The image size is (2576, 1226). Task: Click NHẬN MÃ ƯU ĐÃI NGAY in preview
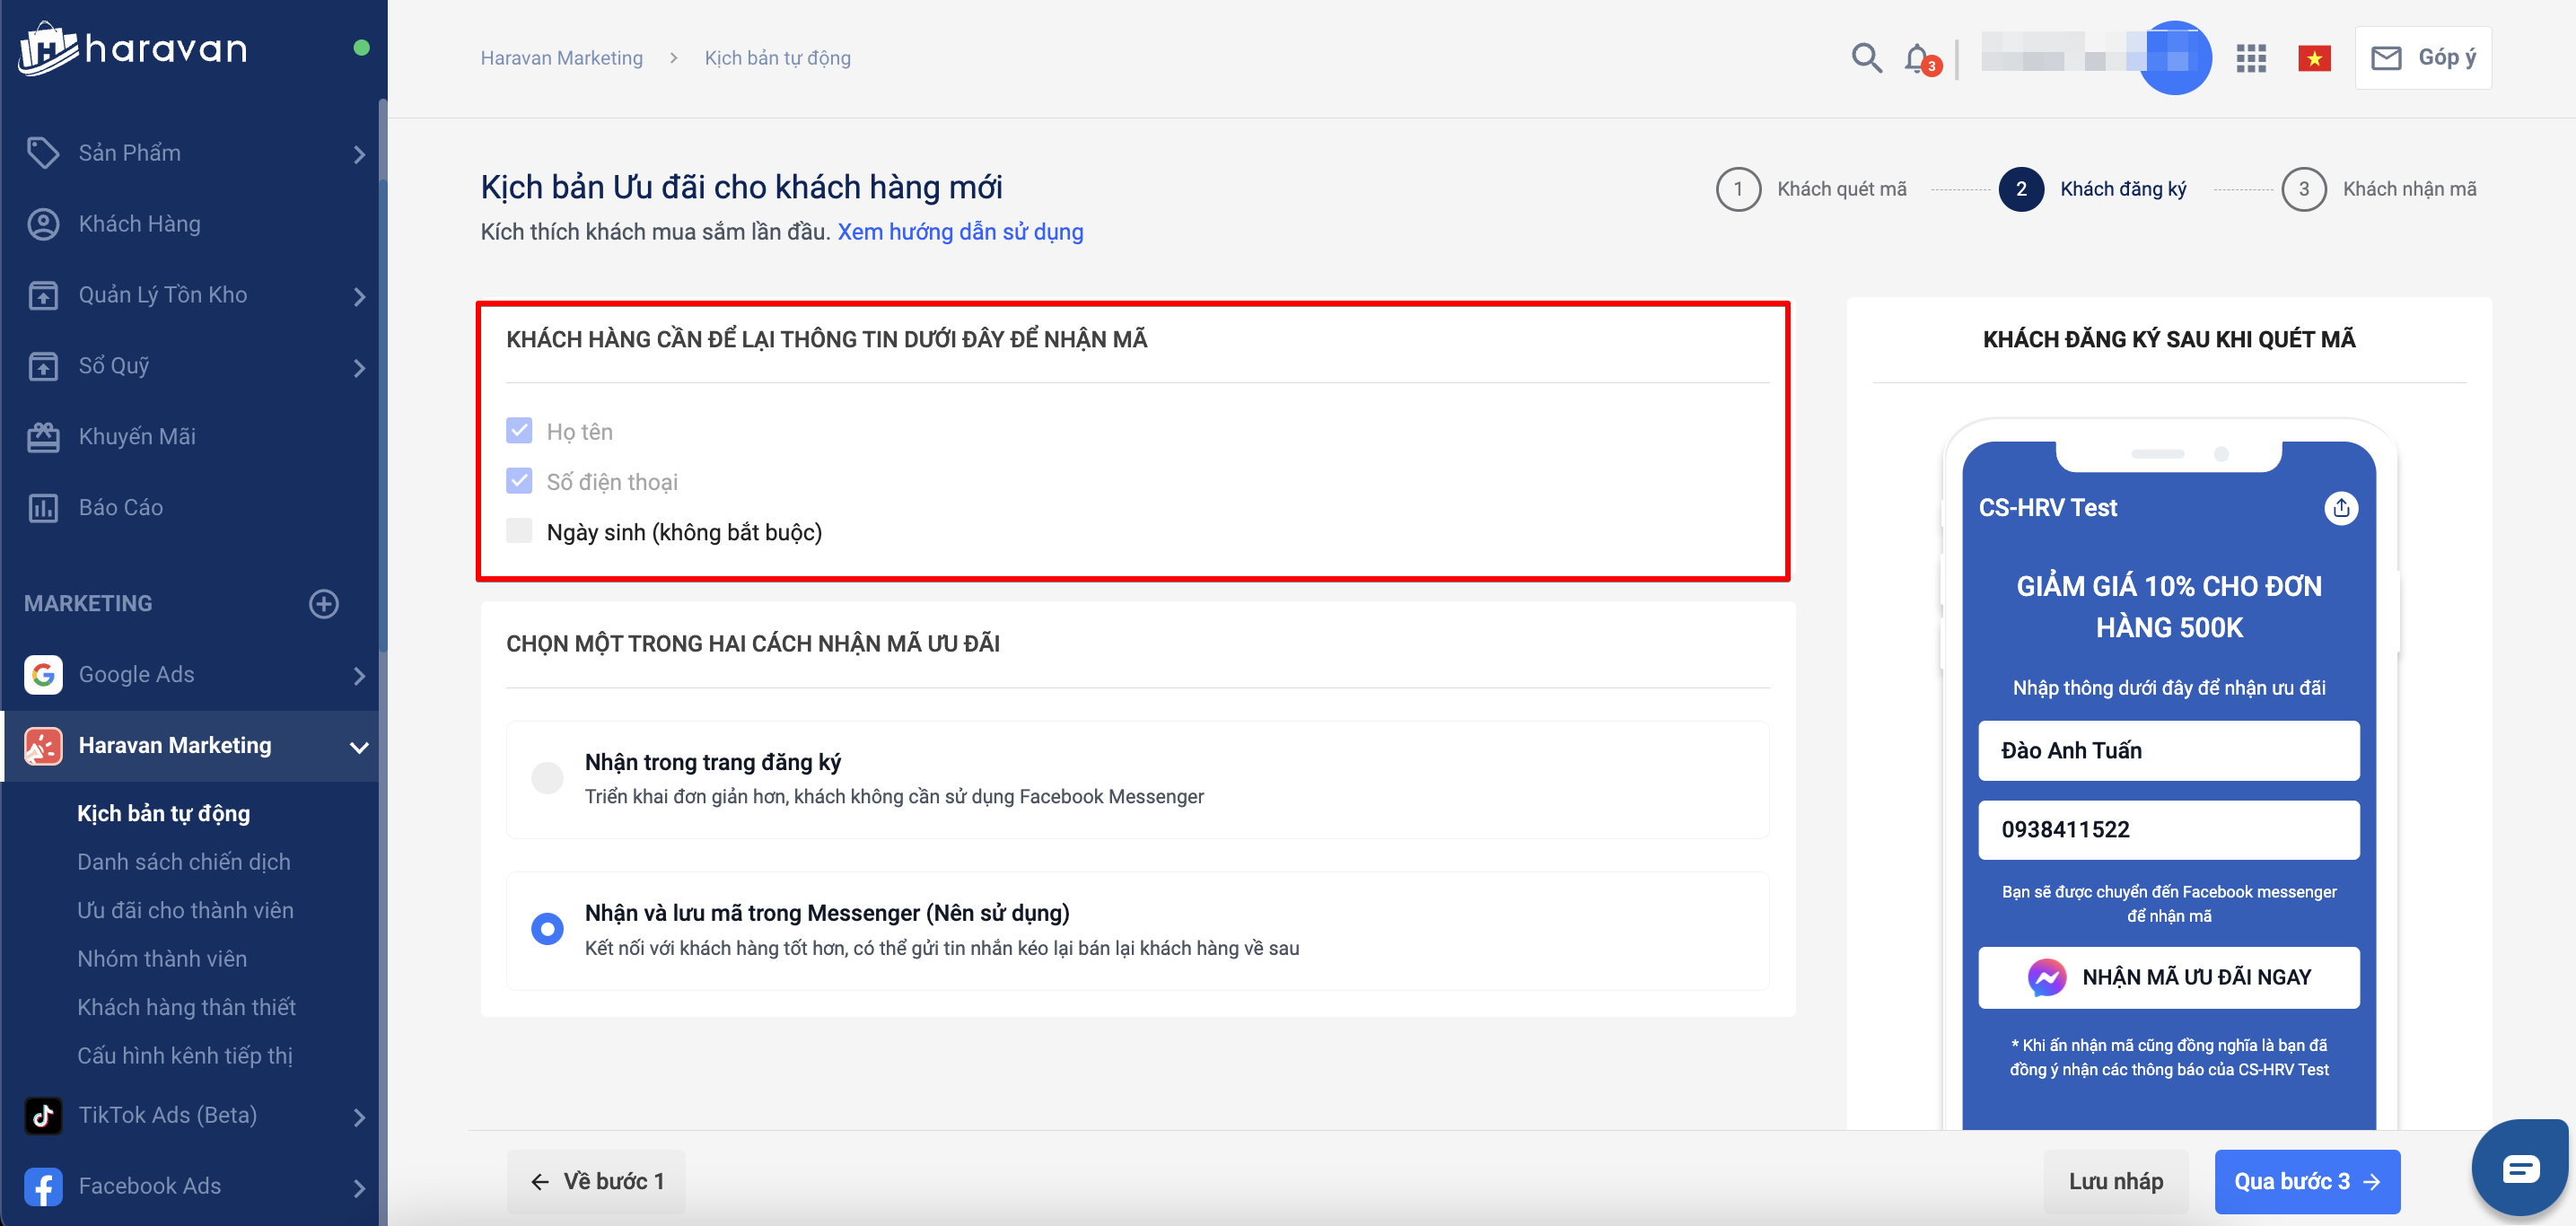(x=2169, y=977)
